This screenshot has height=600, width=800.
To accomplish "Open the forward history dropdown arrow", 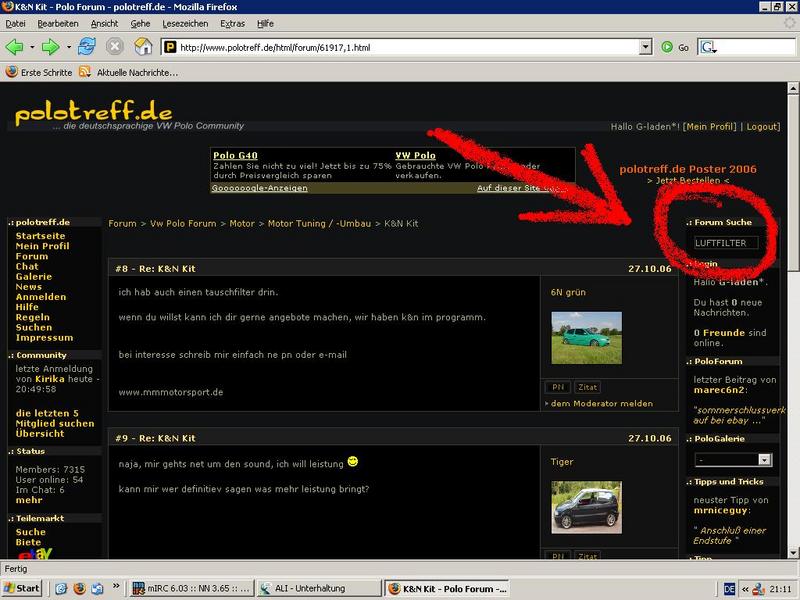I will click(x=68, y=47).
